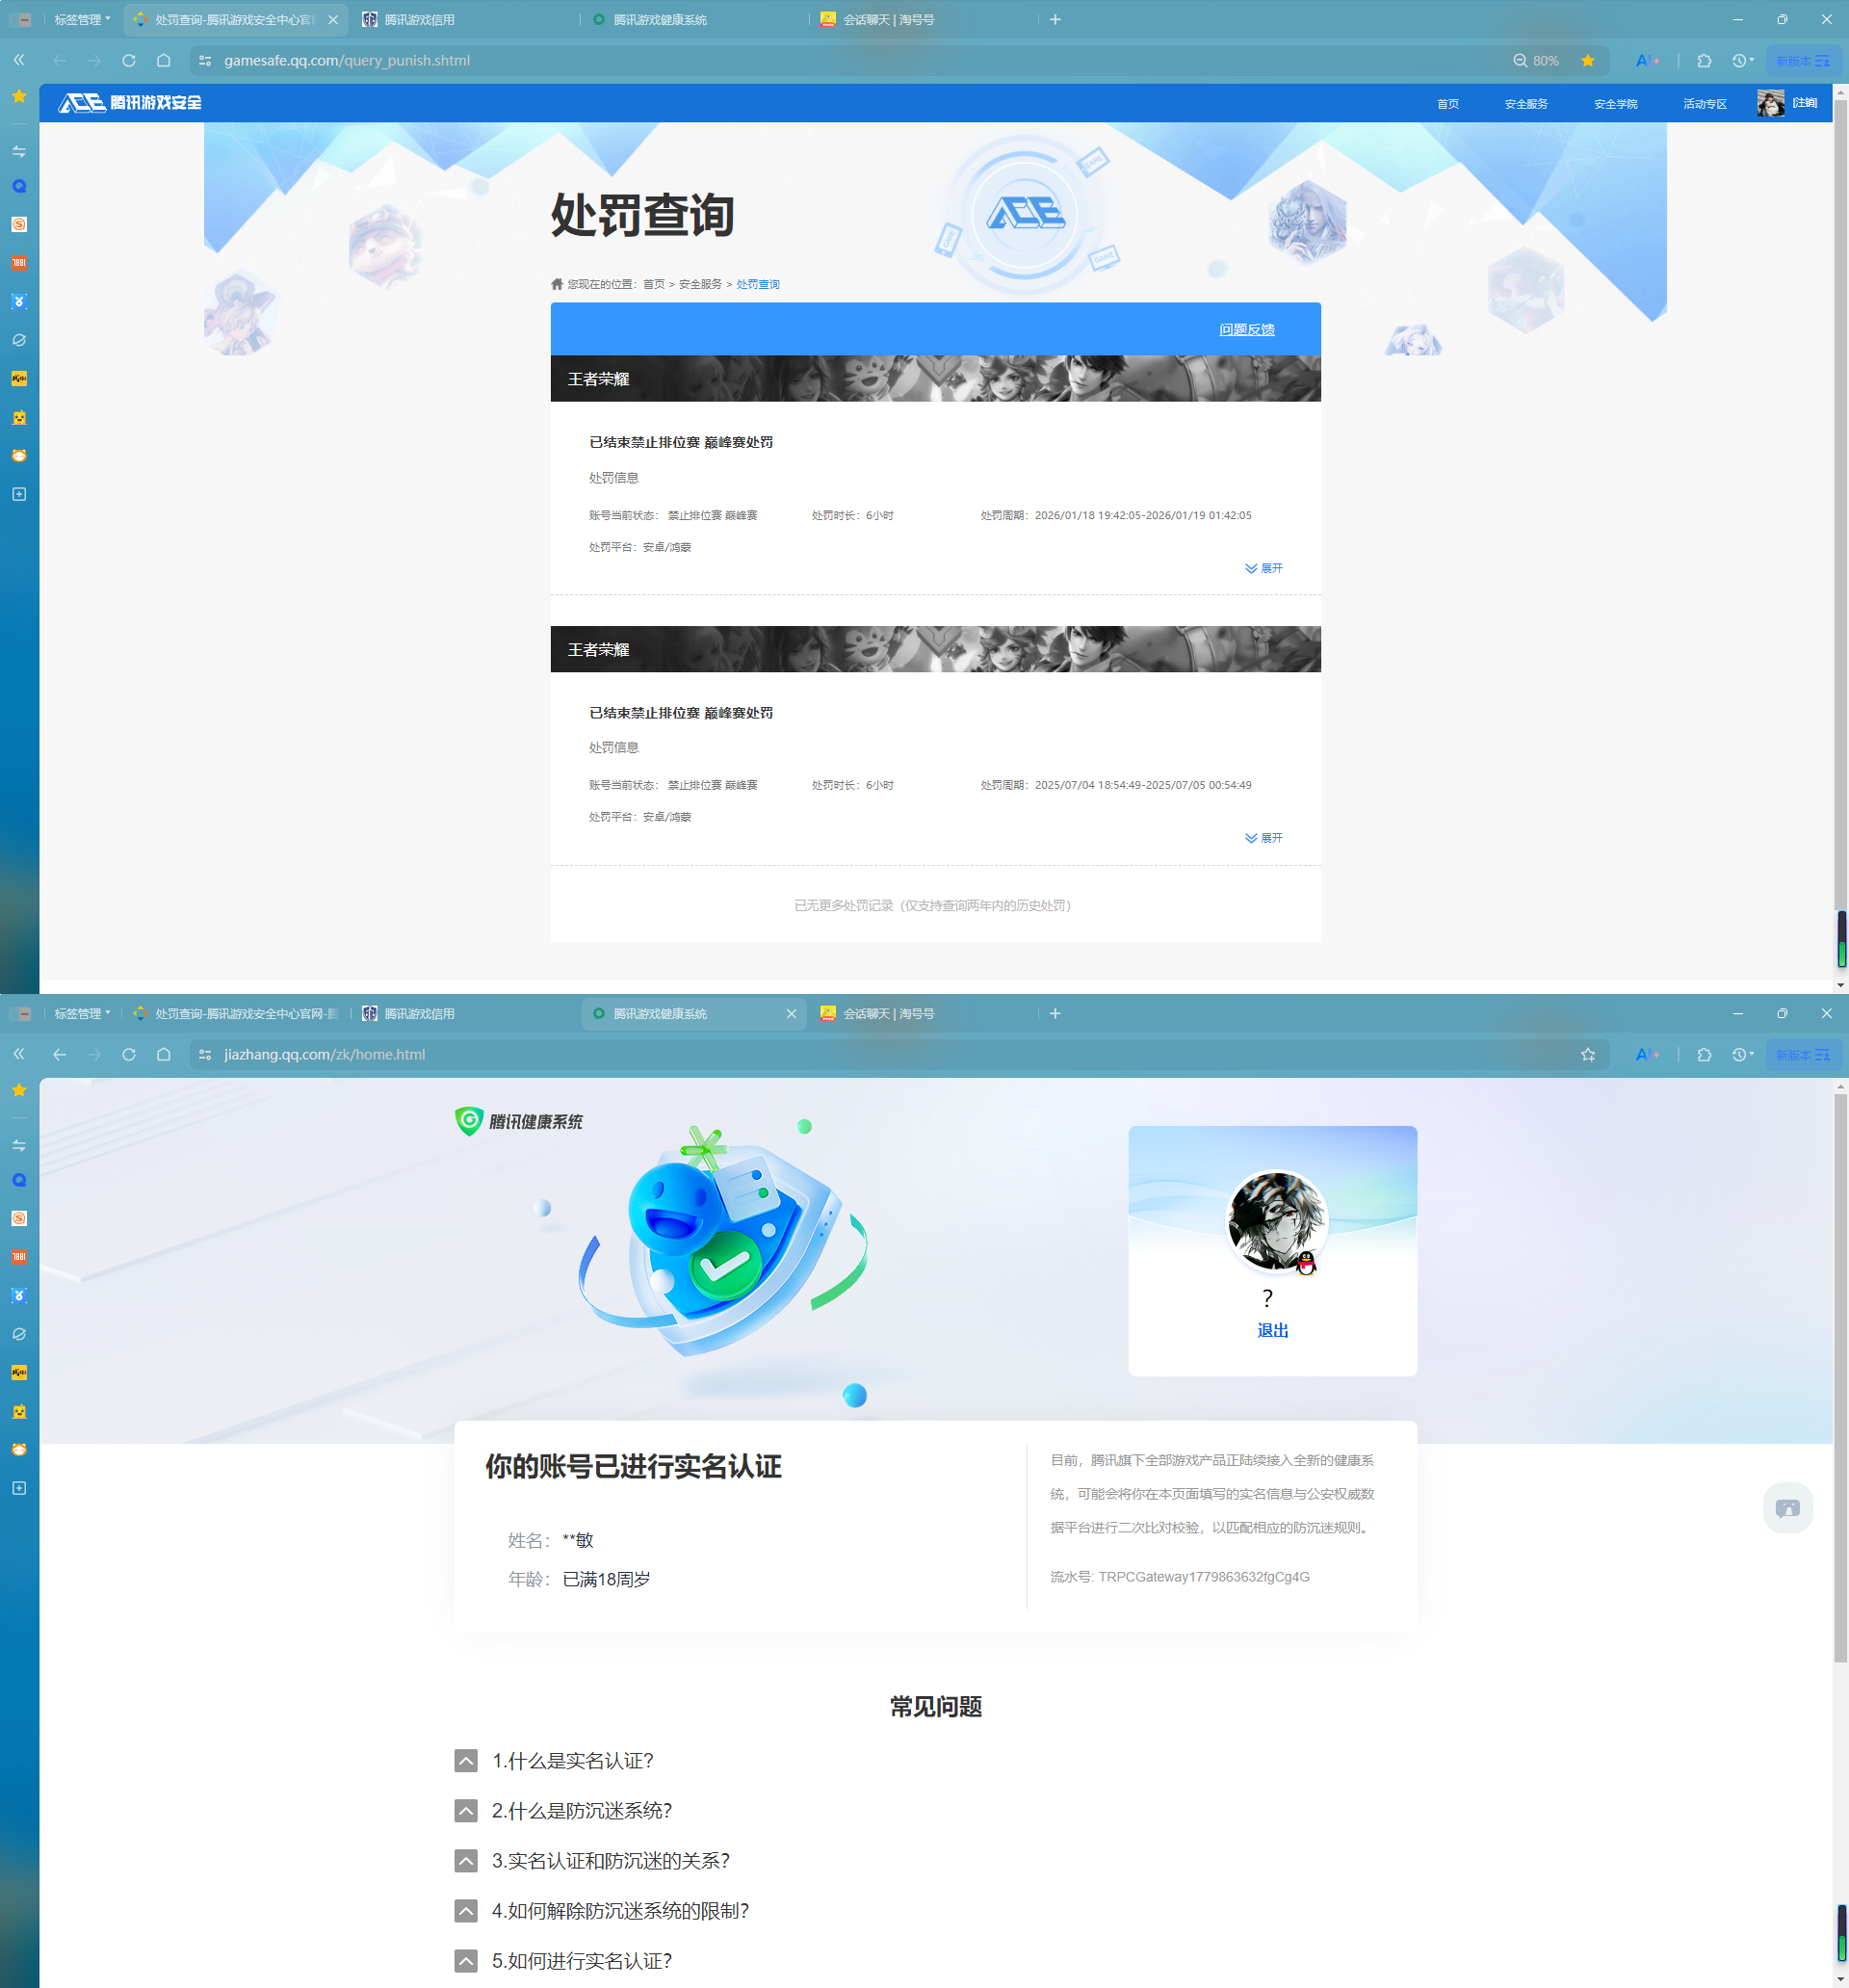Click 首页 in the breadcrumb trail
Viewport: 1849px width, 1988px height.
[x=654, y=284]
